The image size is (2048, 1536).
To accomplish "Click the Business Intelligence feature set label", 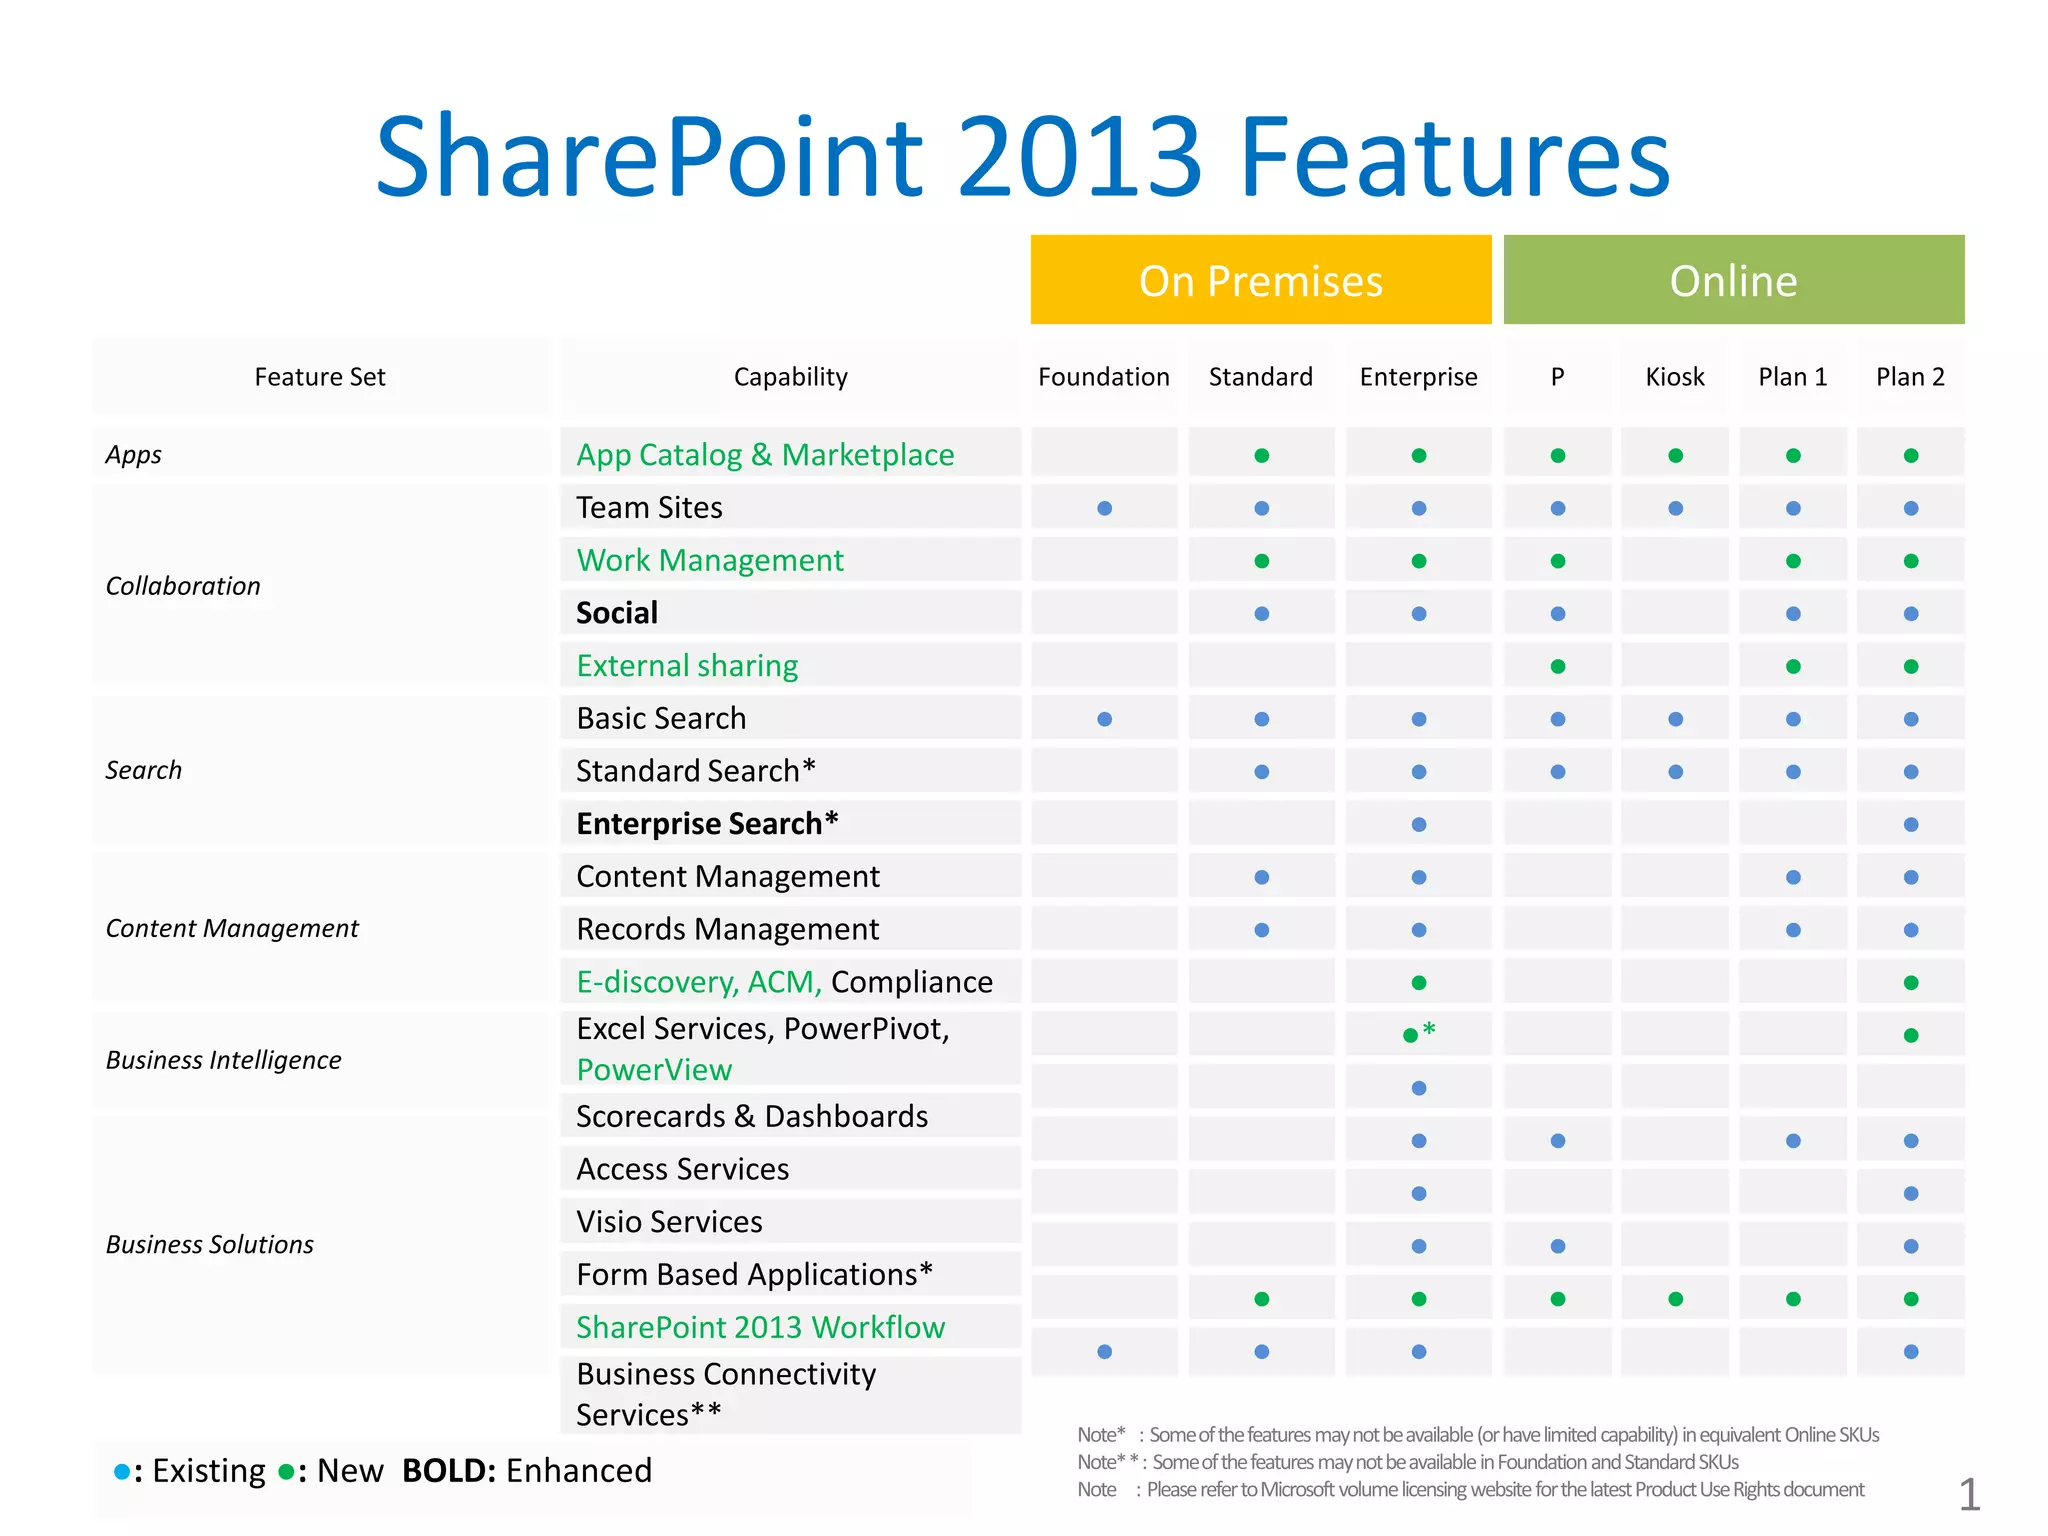I will [x=223, y=1060].
